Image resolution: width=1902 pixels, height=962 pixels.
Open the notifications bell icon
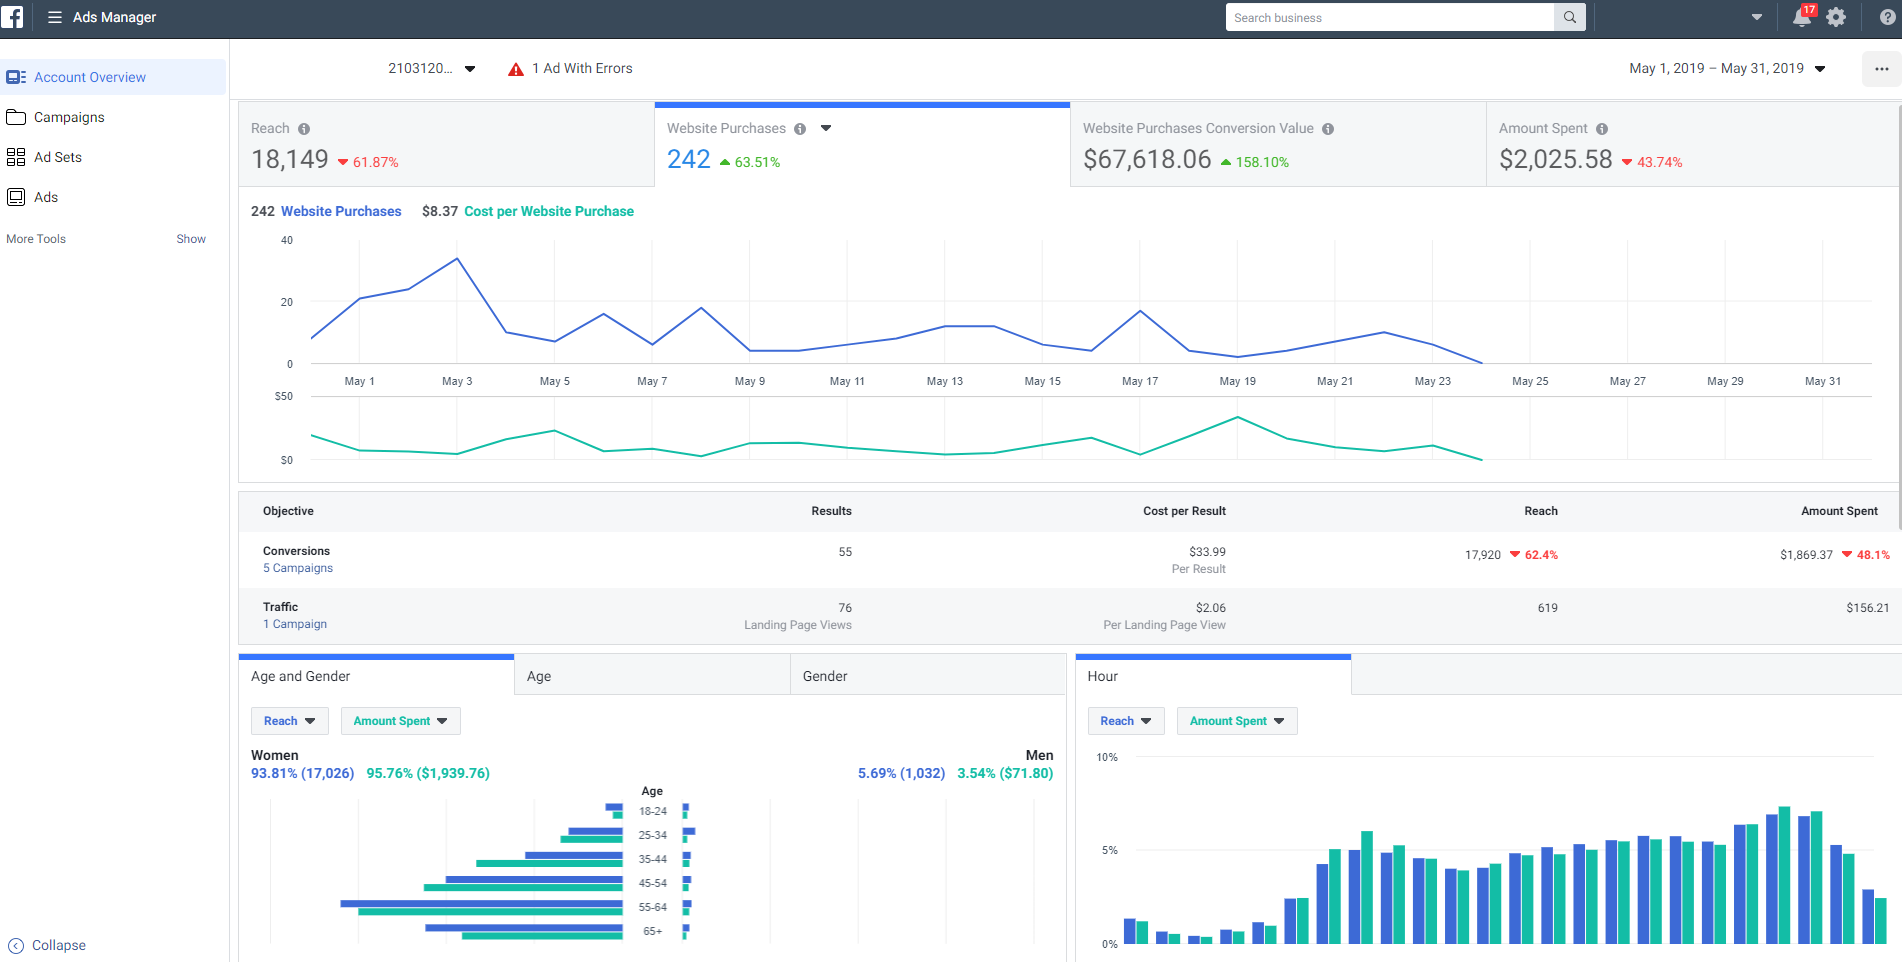(1802, 17)
